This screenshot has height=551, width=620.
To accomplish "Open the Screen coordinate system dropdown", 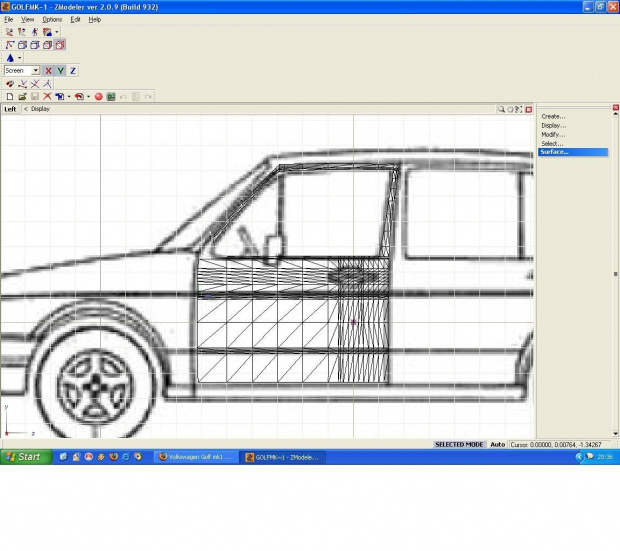I will 35,71.
